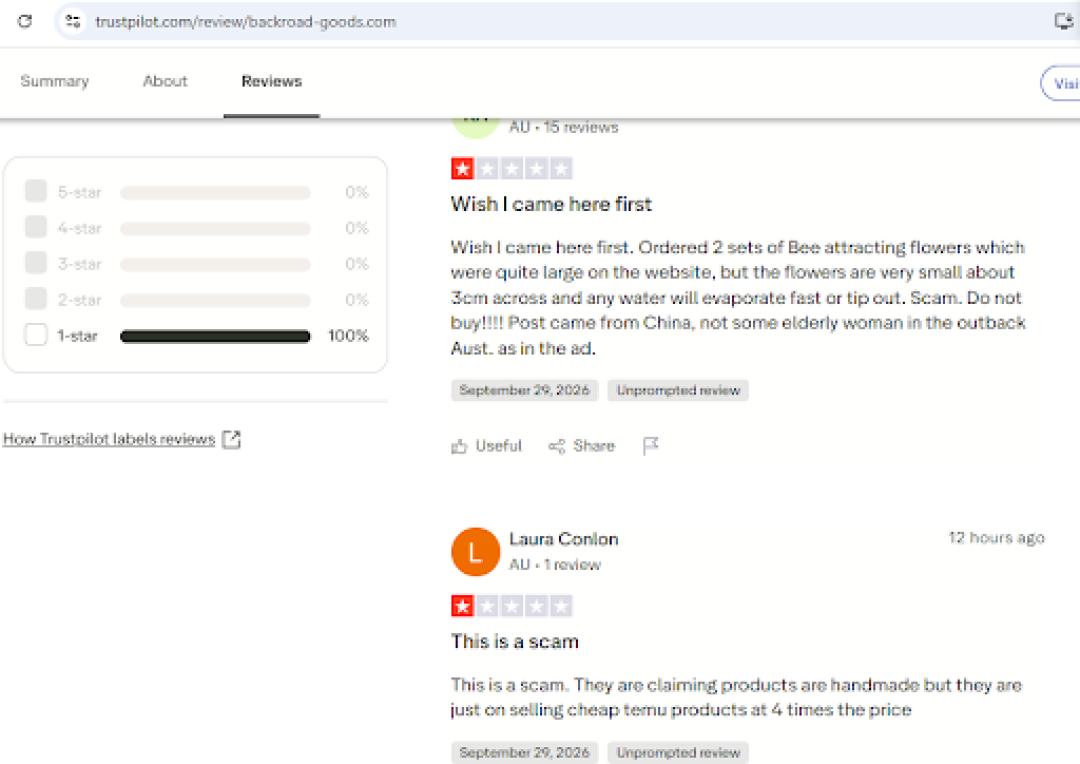This screenshot has height=764, width=1080.
Task: Select the Reviews tab
Action: [271, 81]
